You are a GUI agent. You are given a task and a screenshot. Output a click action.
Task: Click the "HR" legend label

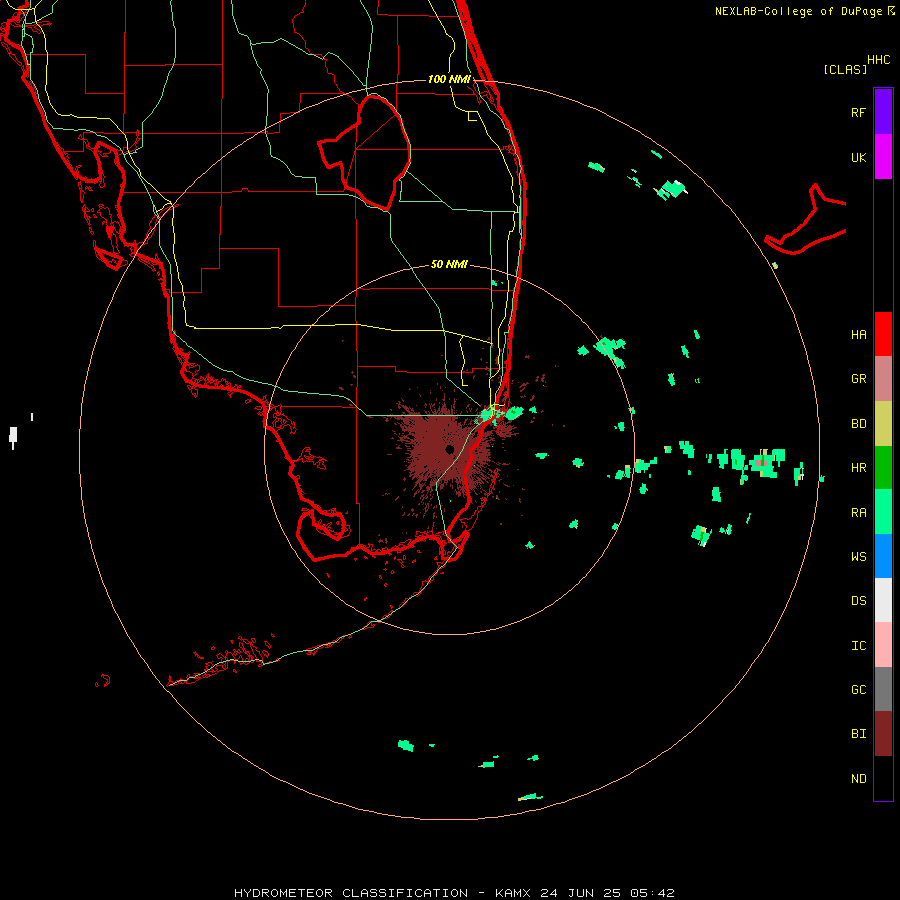point(858,468)
